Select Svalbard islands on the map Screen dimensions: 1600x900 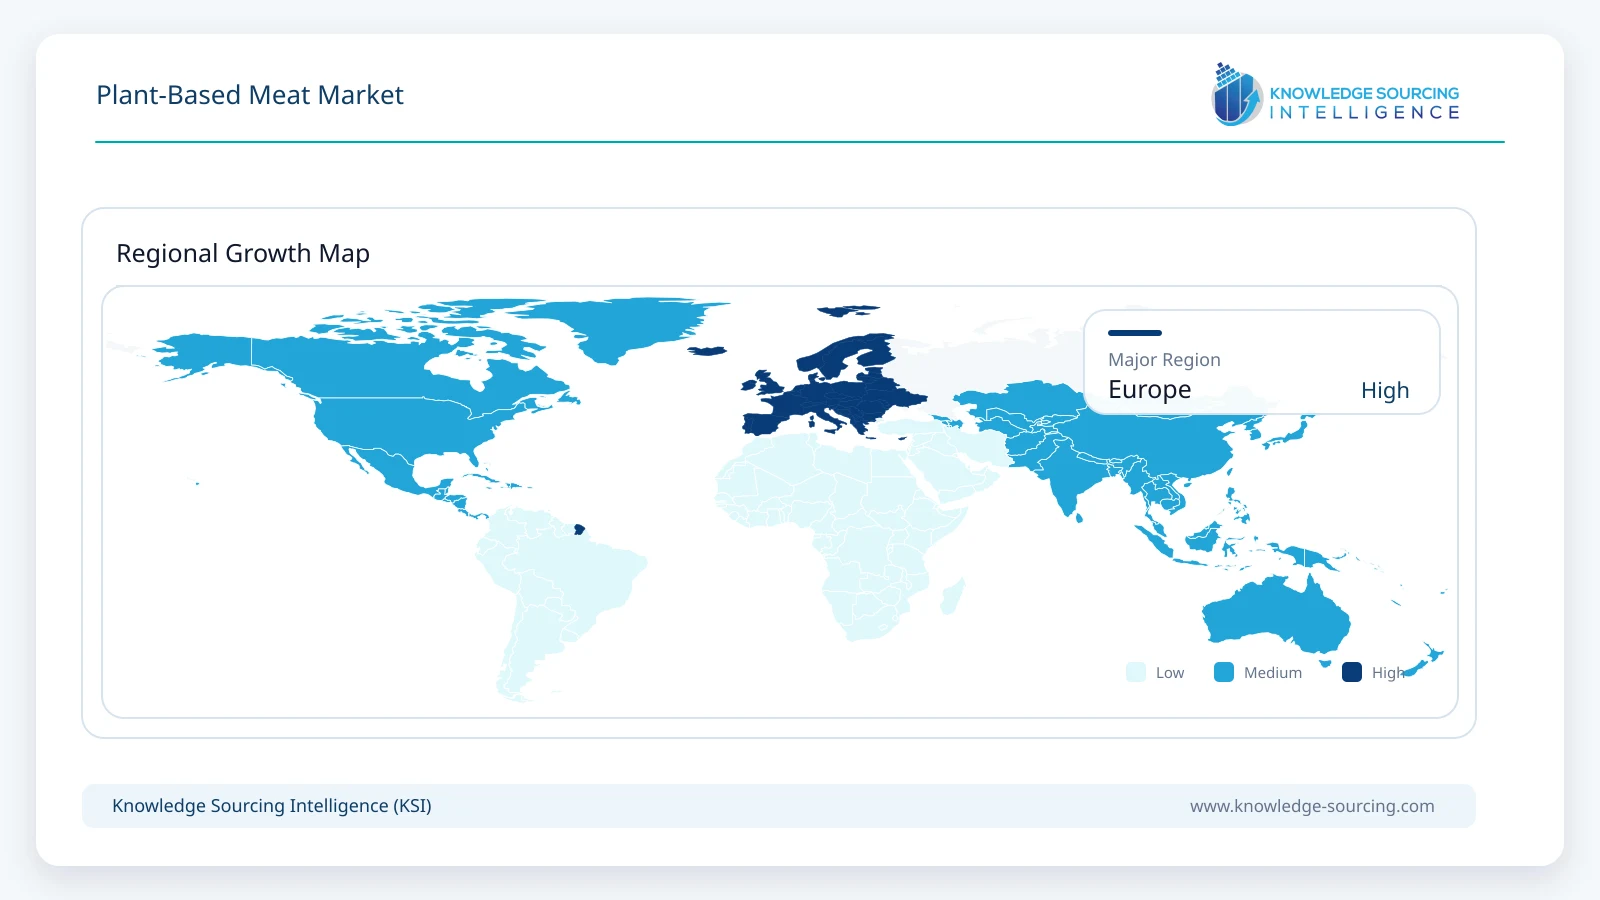(x=848, y=311)
